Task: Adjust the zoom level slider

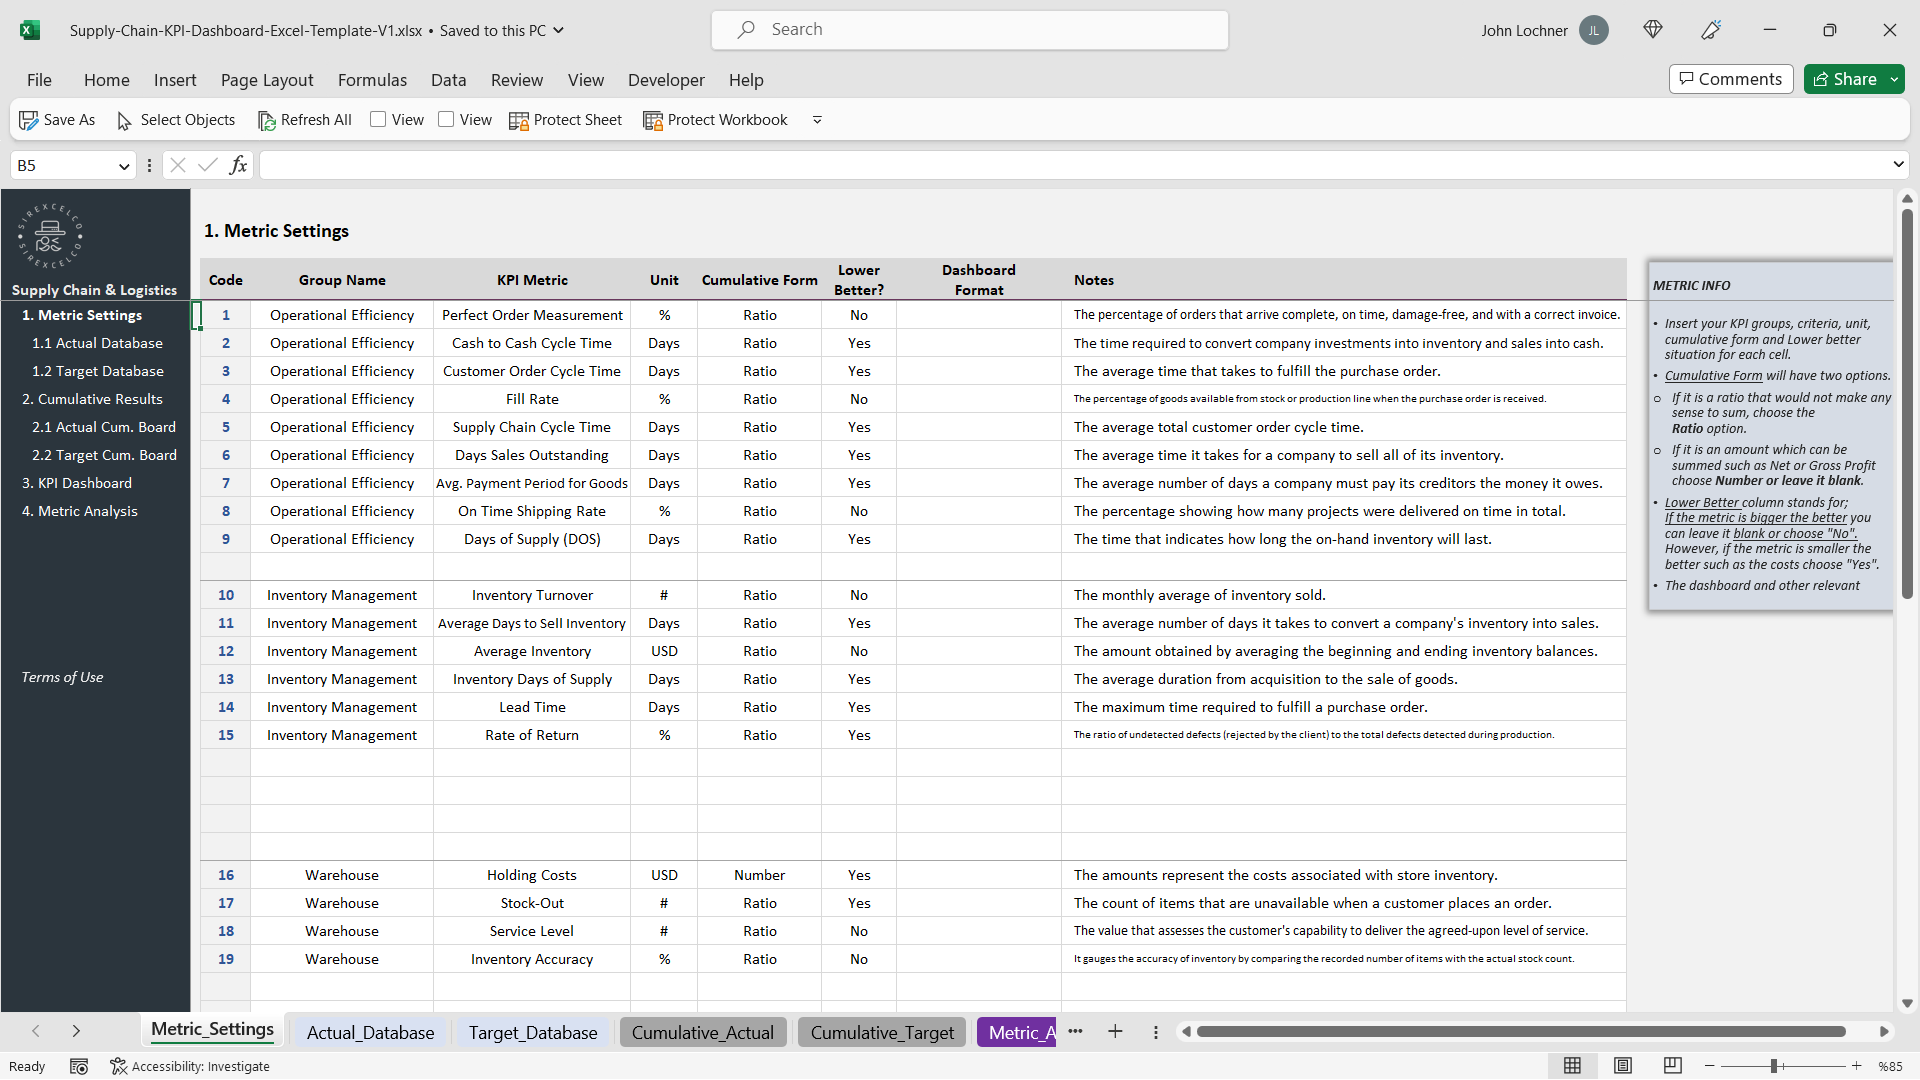Action: click(x=1773, y=1066)
